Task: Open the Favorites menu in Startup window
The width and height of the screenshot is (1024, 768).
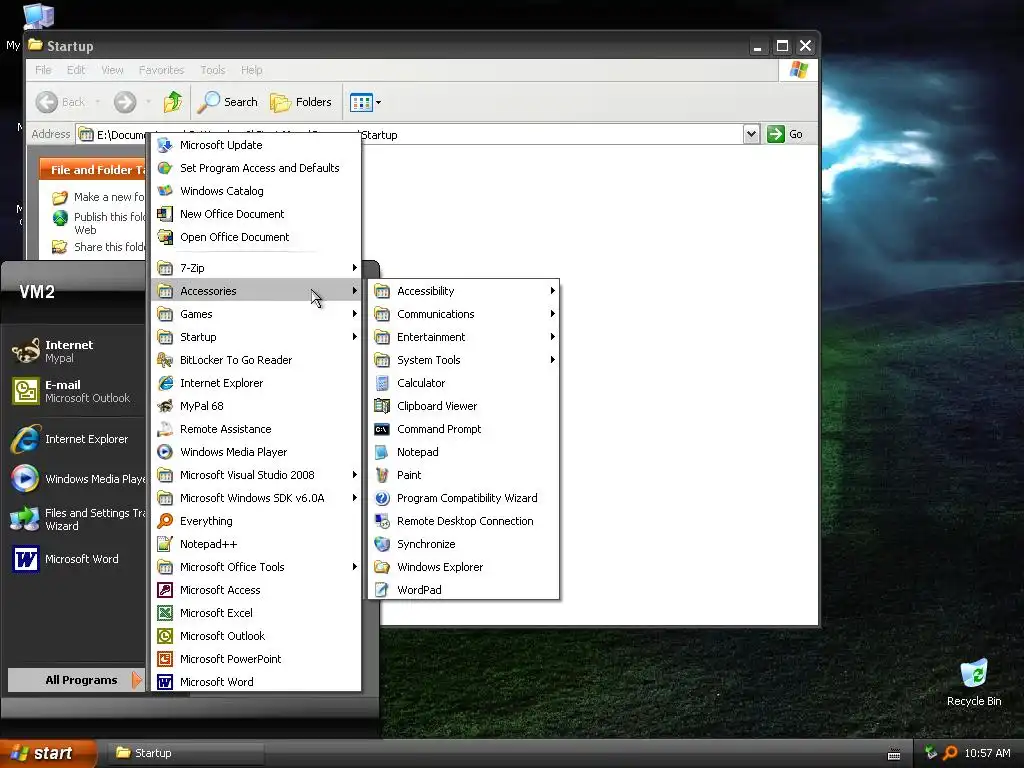Action: coord(161,70)
